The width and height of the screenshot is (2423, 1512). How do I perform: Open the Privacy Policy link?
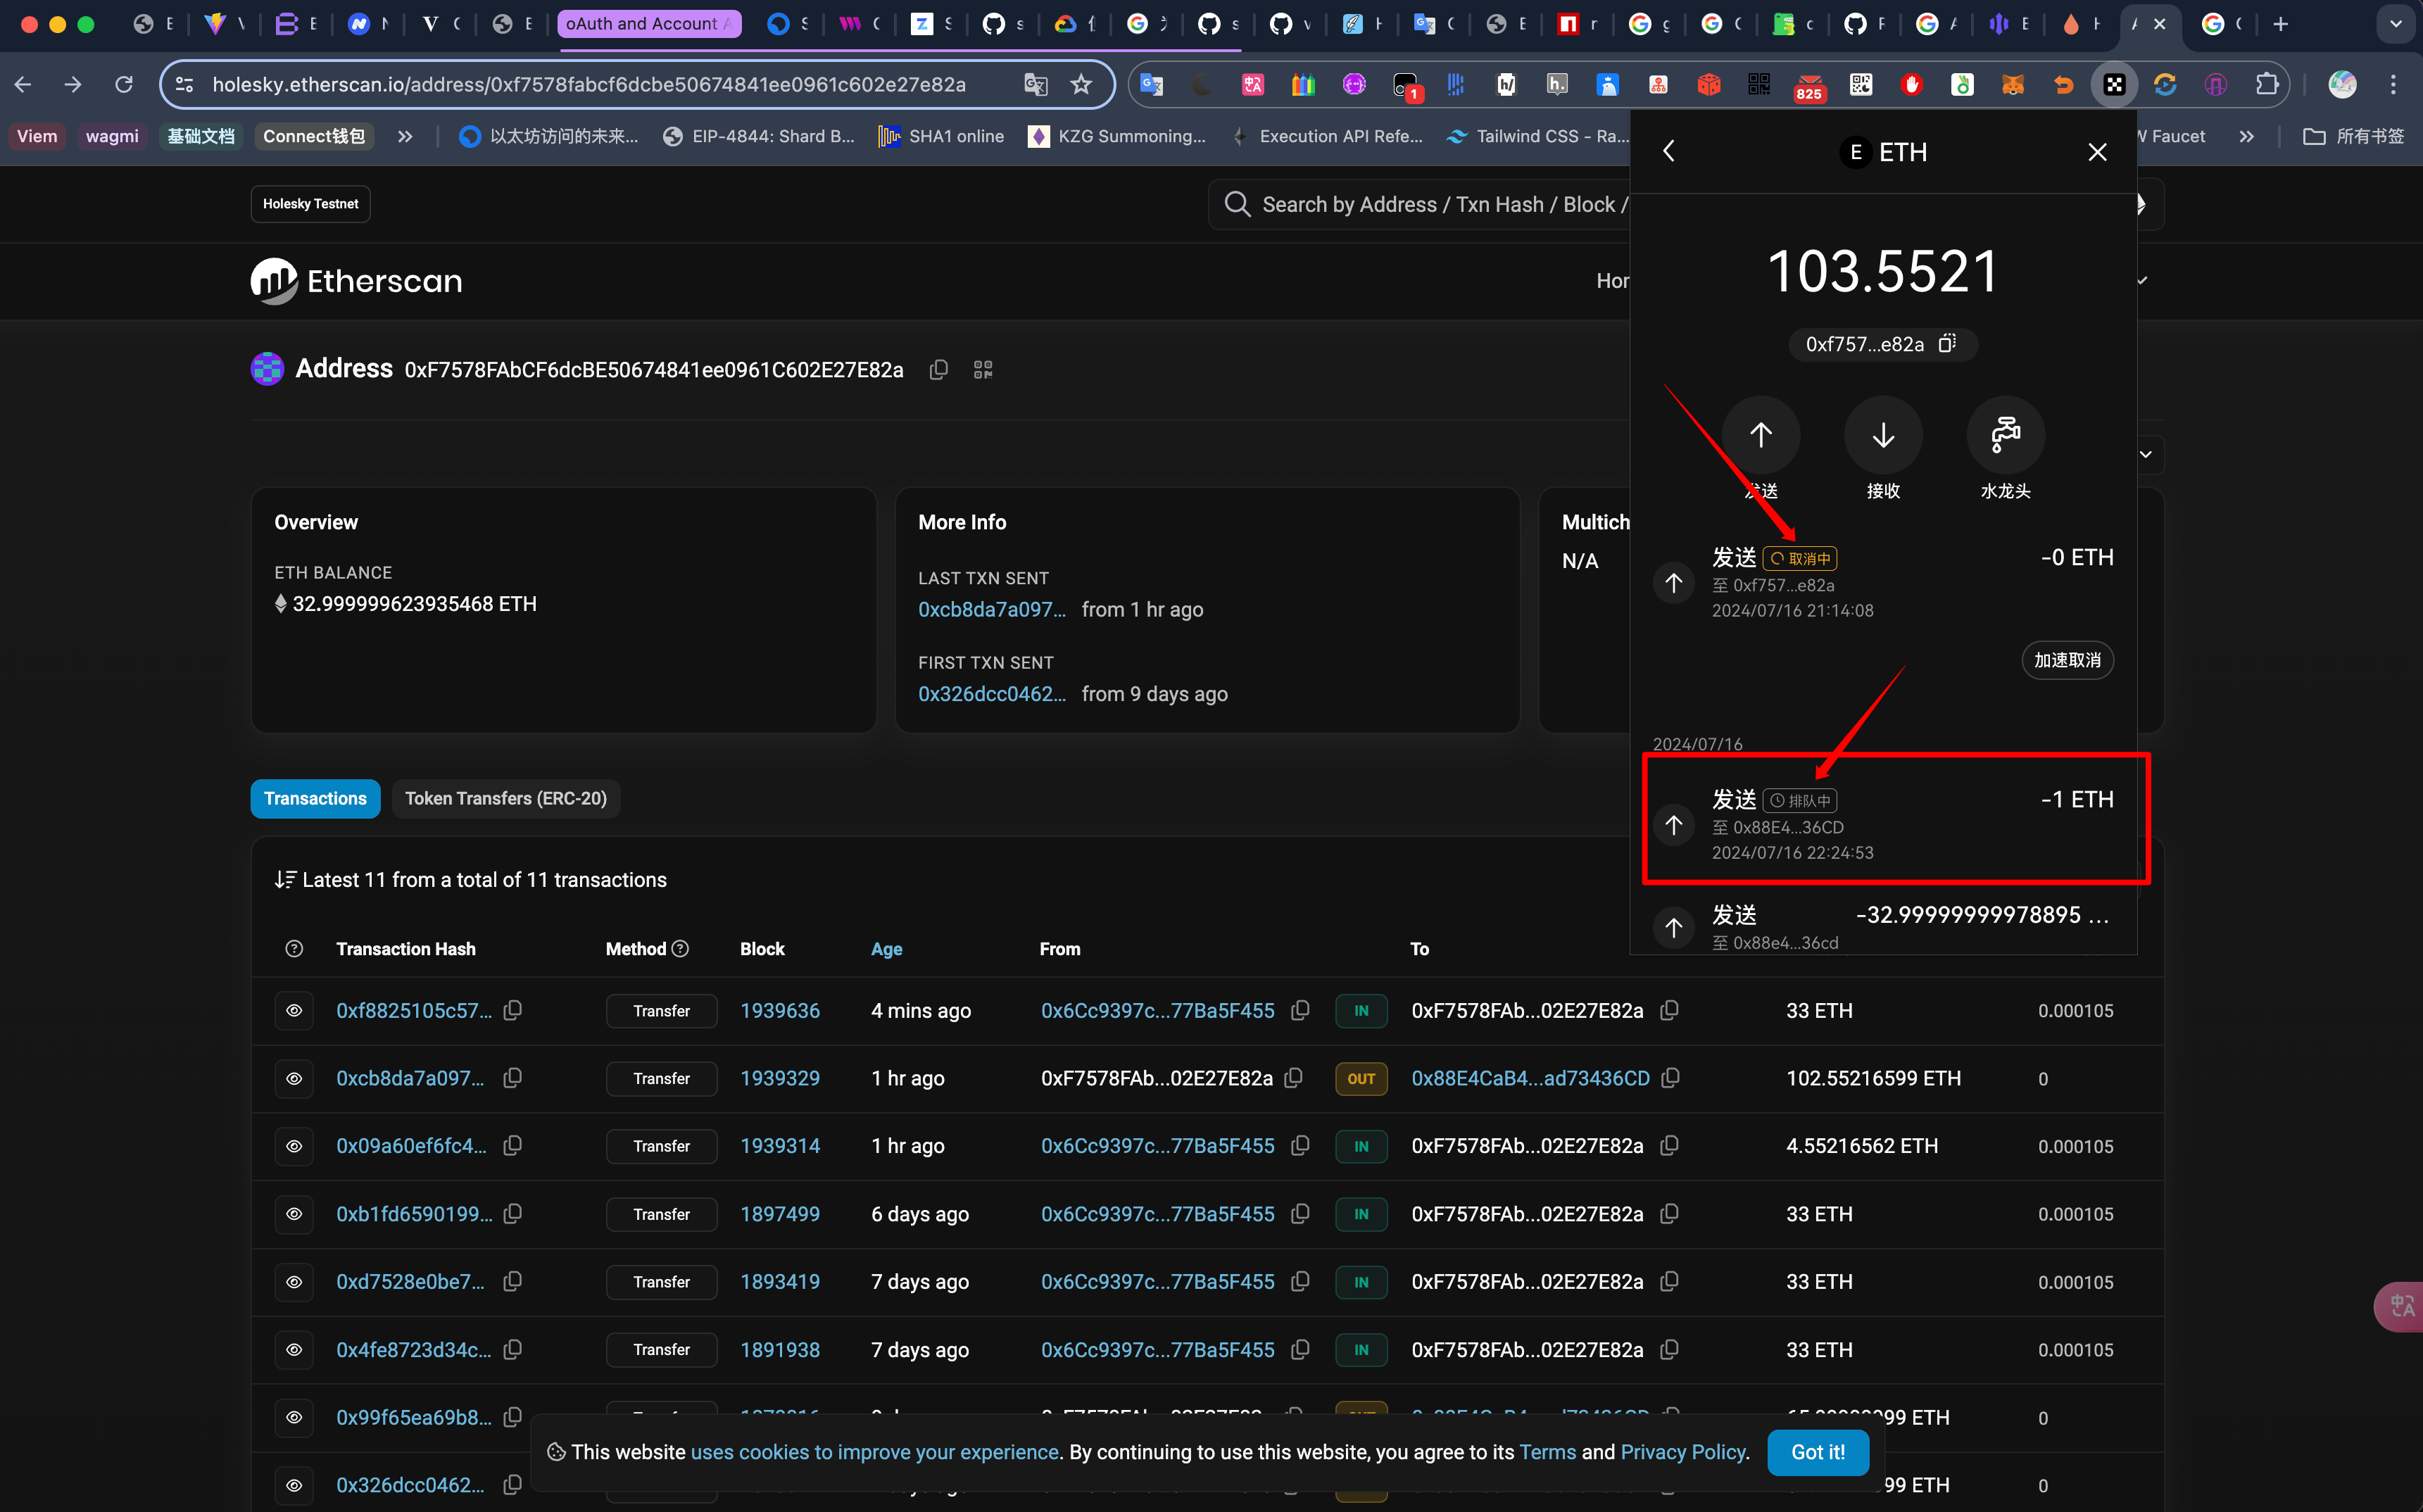click(x=1683, y=1452)
